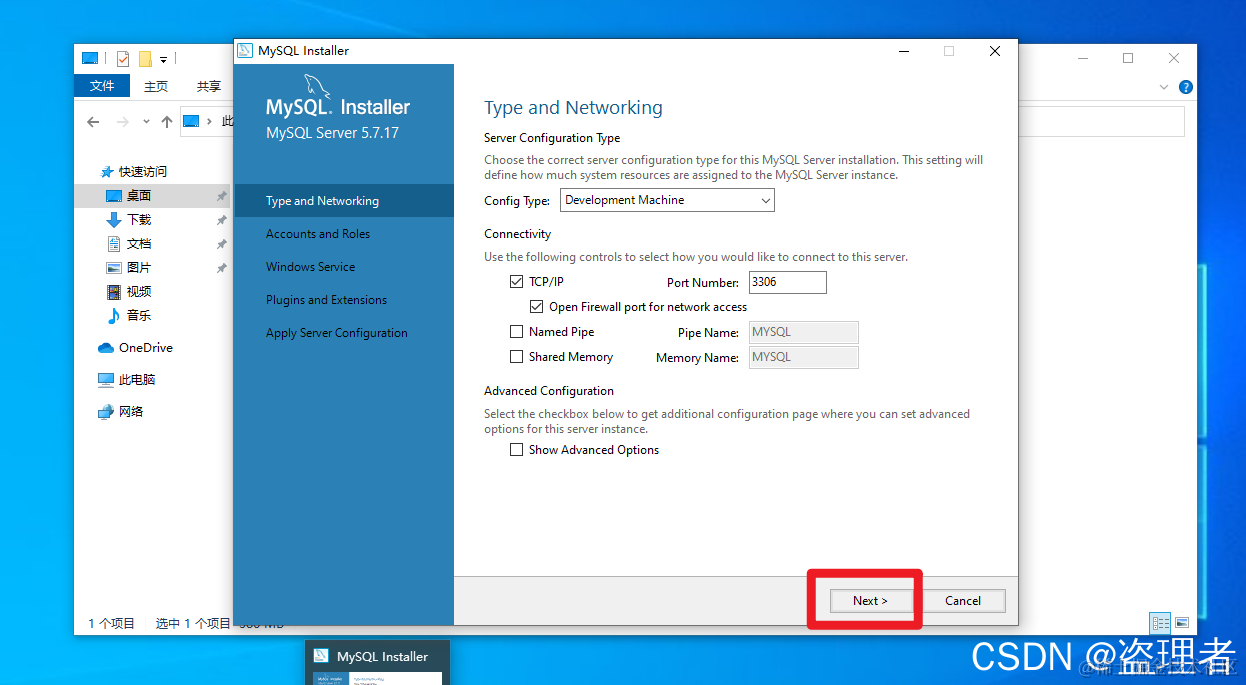Click the Memory Name field
Viewport: 1246px width, 685px height.
(804, 357)
